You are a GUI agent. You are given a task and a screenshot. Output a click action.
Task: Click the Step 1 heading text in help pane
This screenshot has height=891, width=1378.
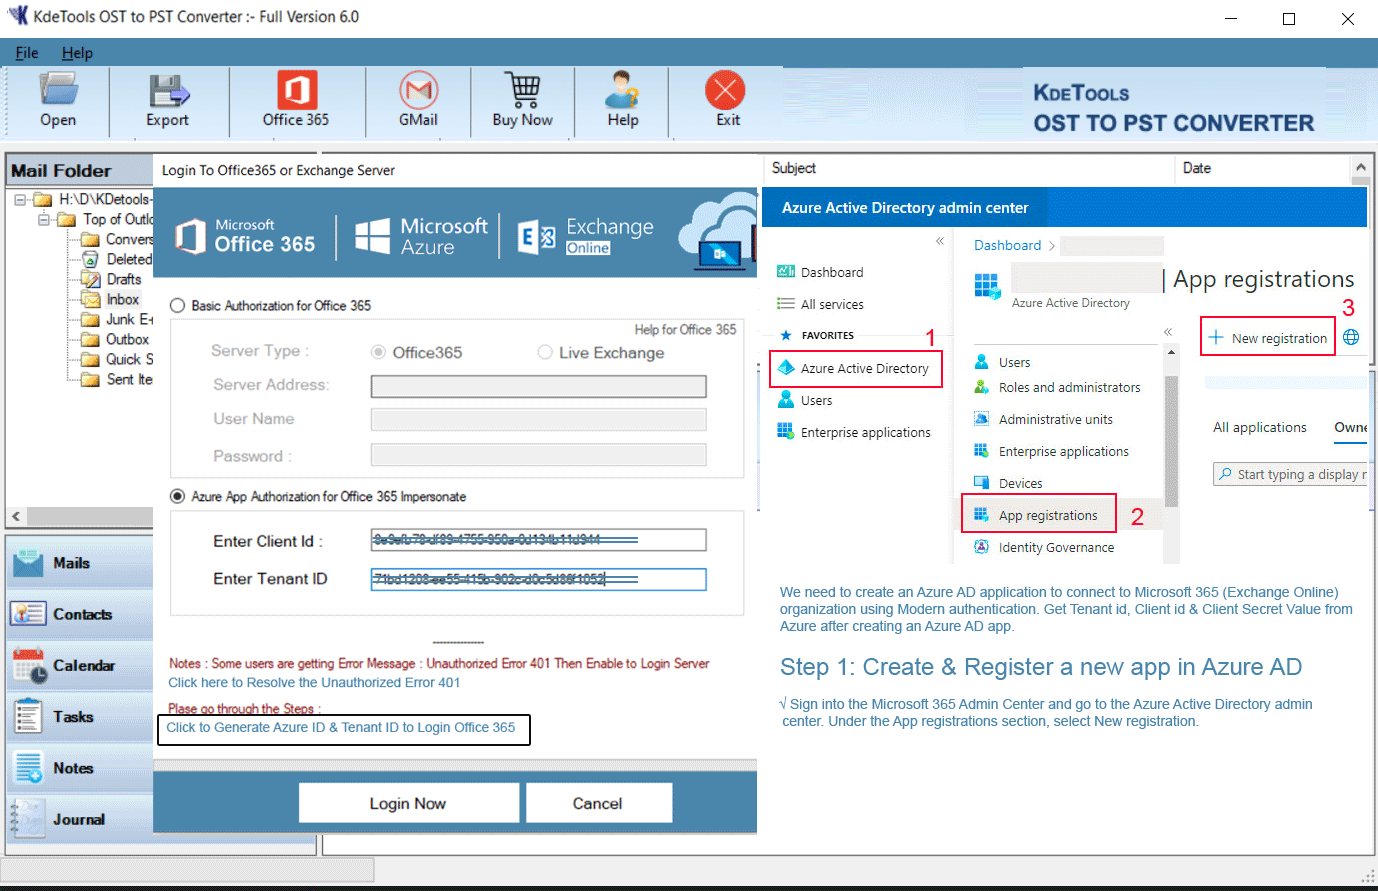(1041, 667)
